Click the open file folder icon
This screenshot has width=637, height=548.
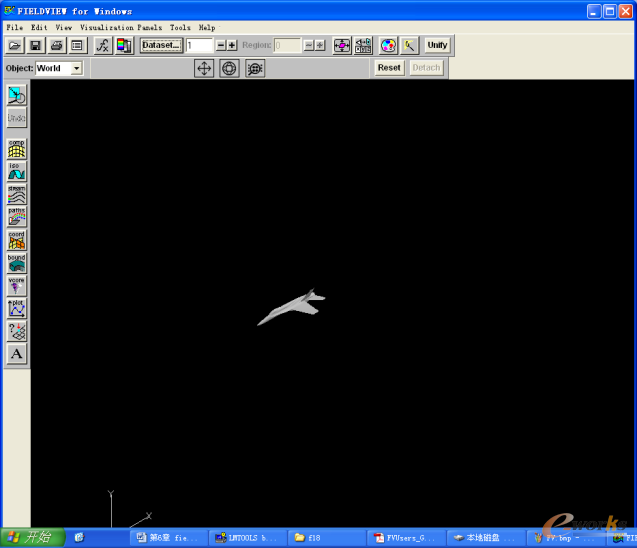(15, 45)
